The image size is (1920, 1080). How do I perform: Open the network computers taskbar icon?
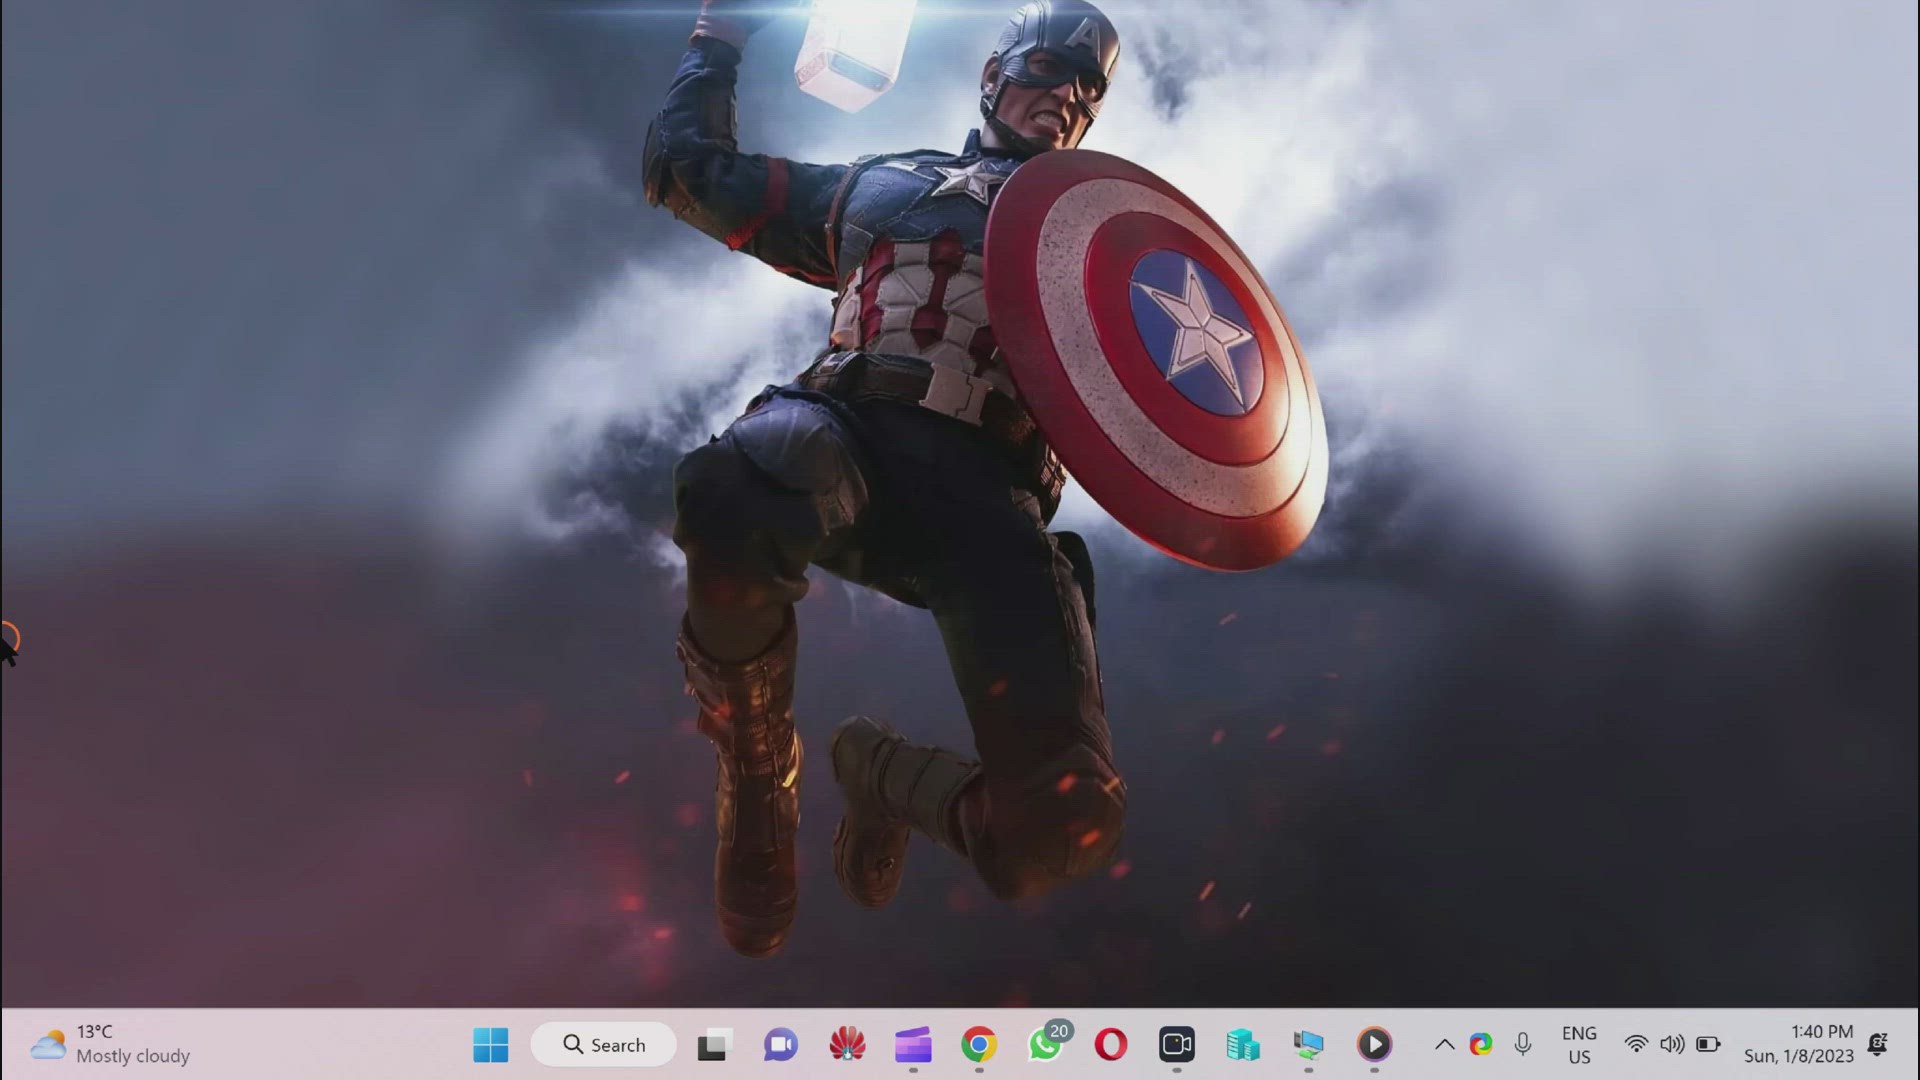[x=1308, y=1045]
